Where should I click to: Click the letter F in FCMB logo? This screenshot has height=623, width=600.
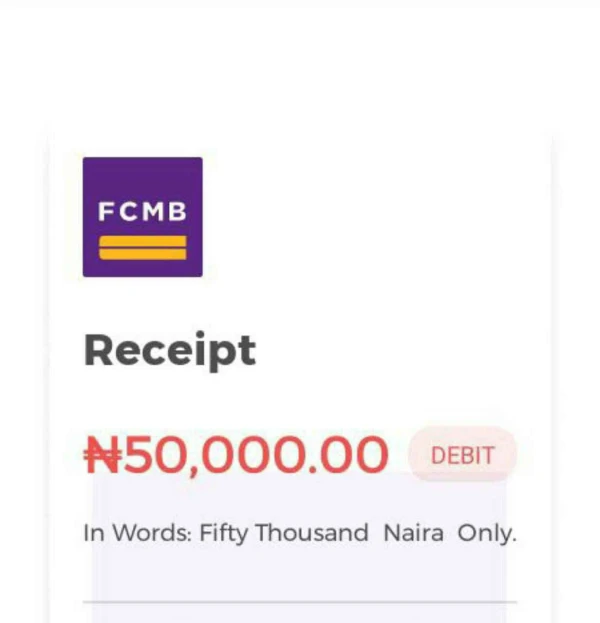coord(106,211)
